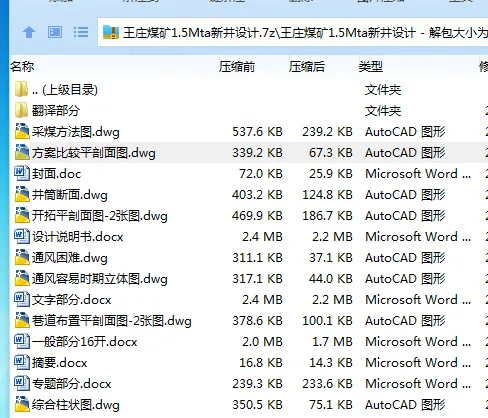Screen dimensions: 488x418
Task: Click the 2.0 MB original size cell
Action: [262, 342]
